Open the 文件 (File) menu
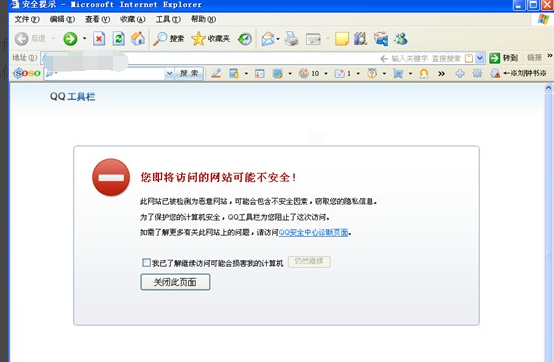The width and height of the screenshot is (554, 362). coord(27,19)
